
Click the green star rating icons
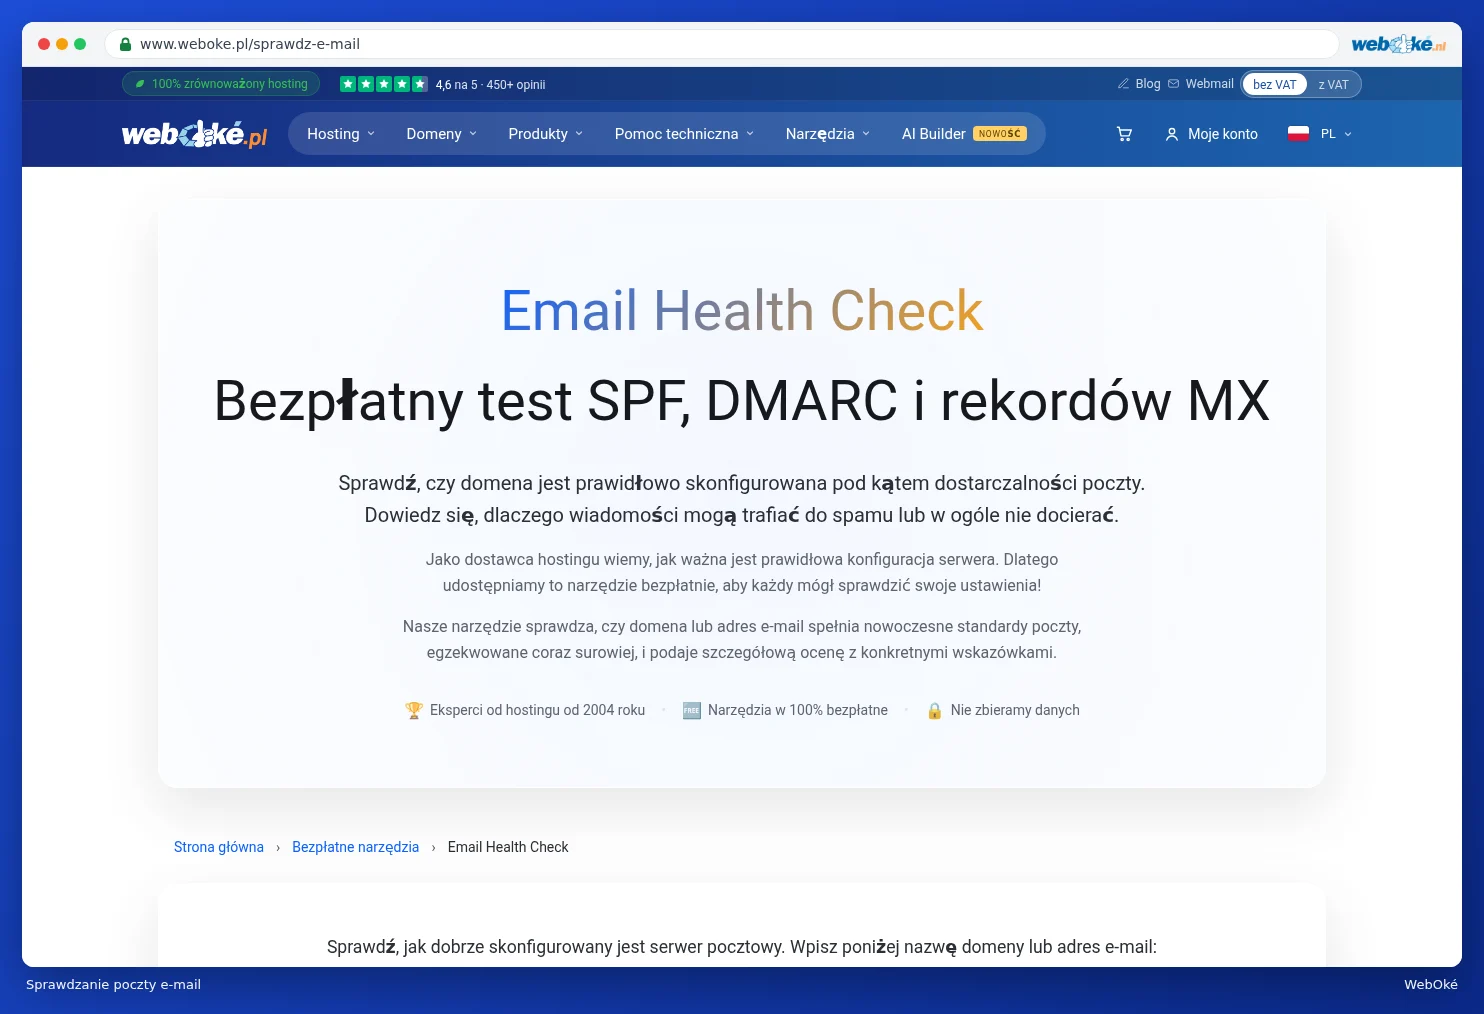coord(384,84)
